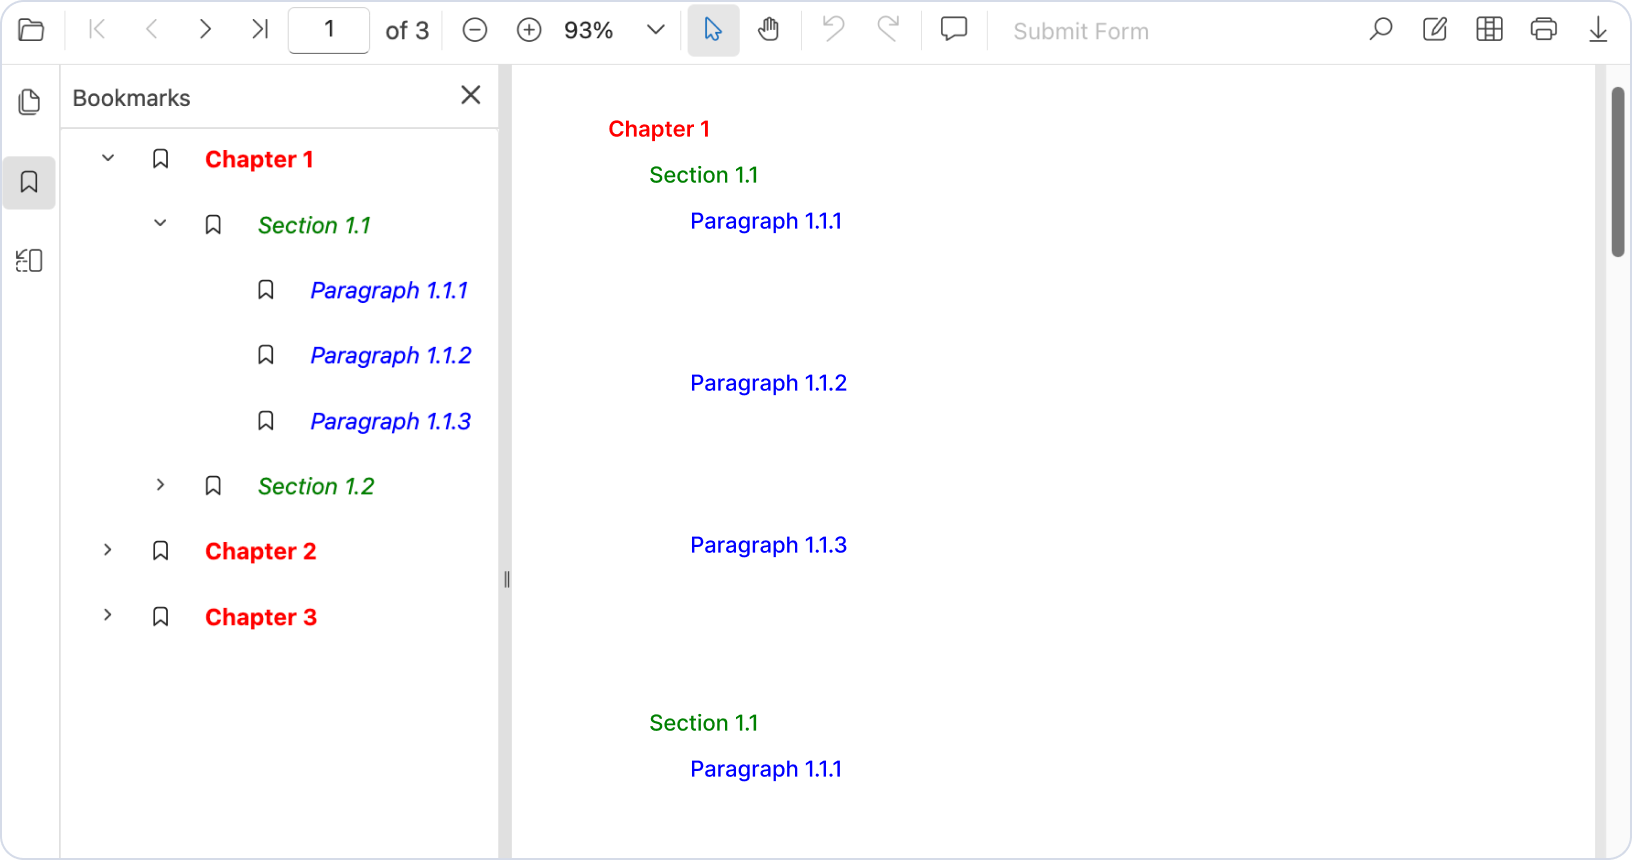Image resolution: width=1632 pixels, height=860 pixels.
Task: Navigate to Section 1.1 bookmark
Action: coord(314,225)
